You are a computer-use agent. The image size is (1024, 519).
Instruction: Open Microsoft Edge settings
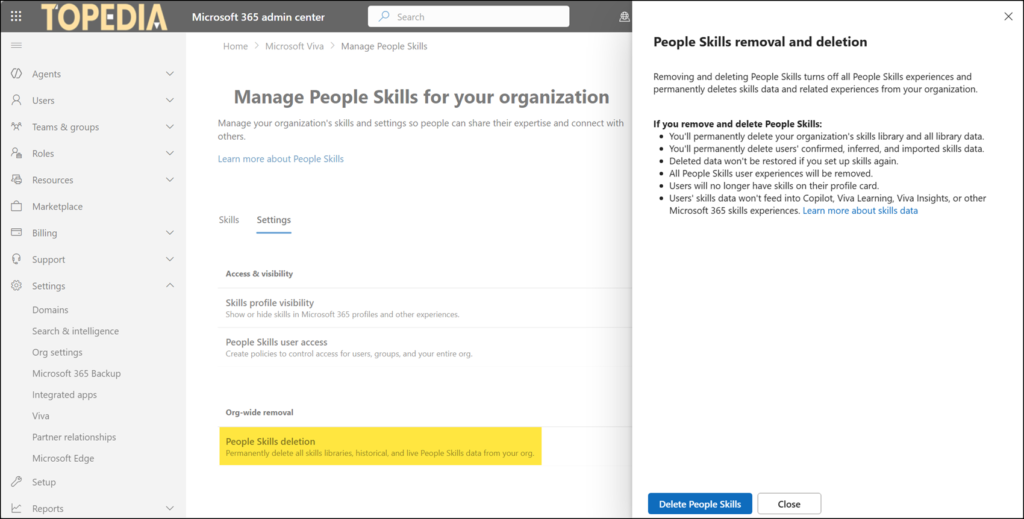(63, 458)
